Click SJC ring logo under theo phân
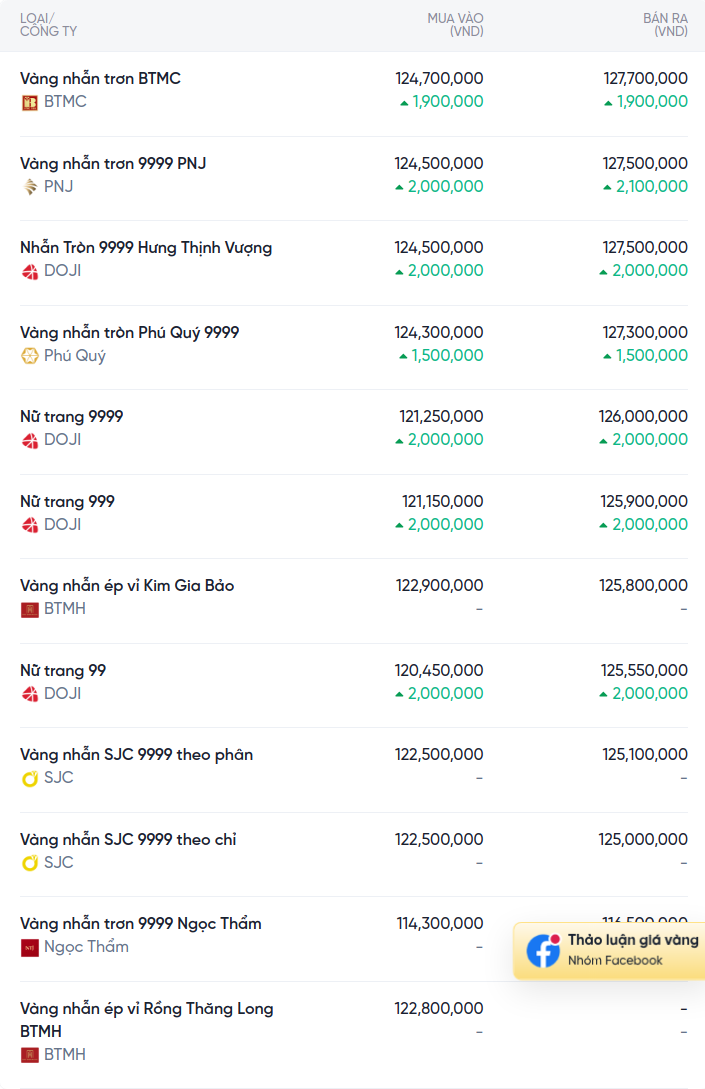The width and height of the screenshot is (705, 1089). tap(30, 778)
